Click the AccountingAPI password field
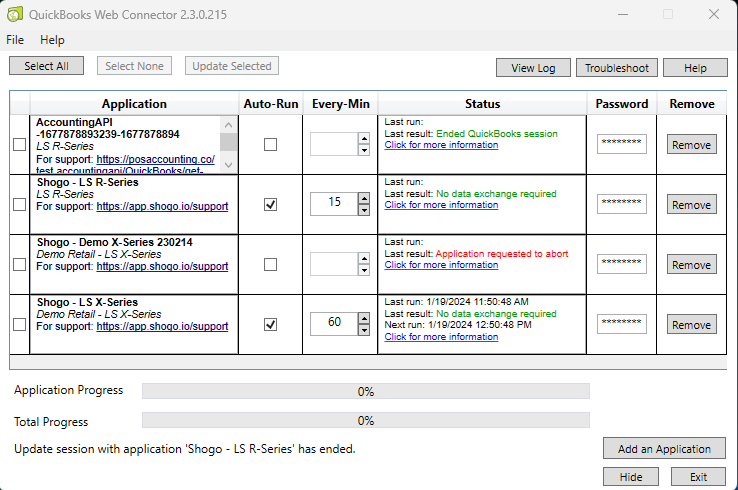The width and height of the screenshot is (738, 490). [x=622, y=144]
